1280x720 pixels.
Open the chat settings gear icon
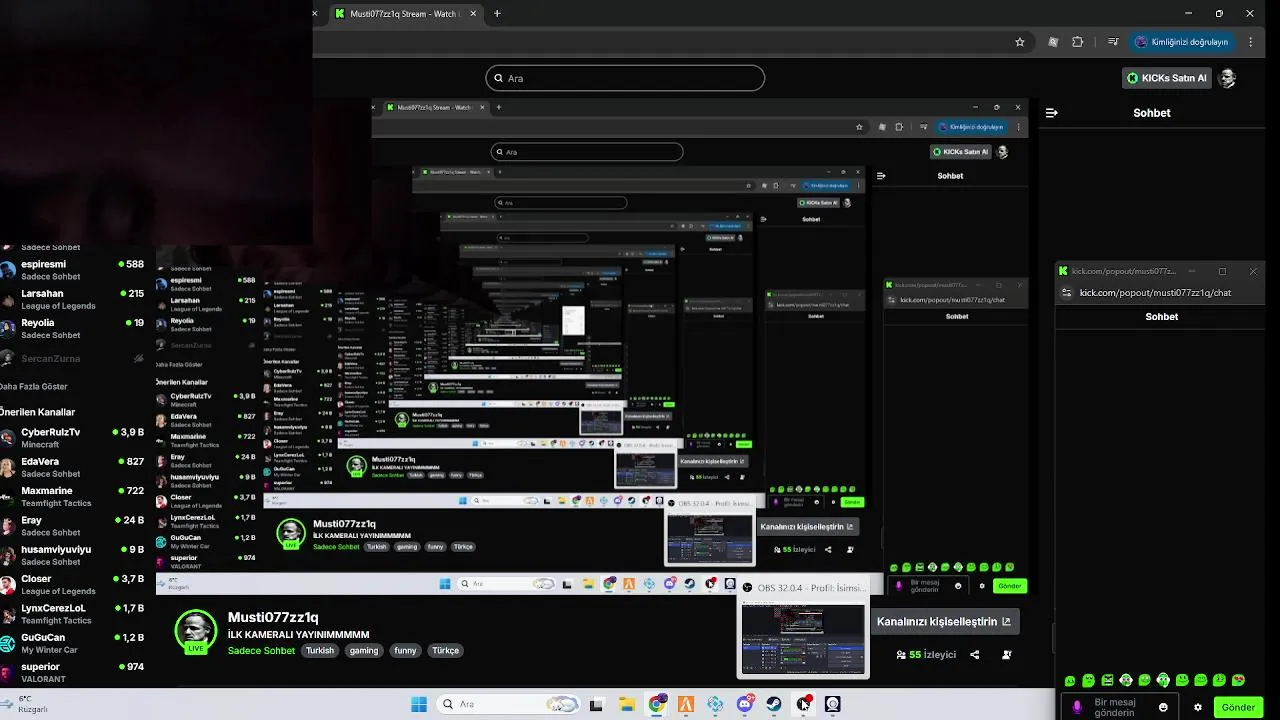tap(1198, 707)
